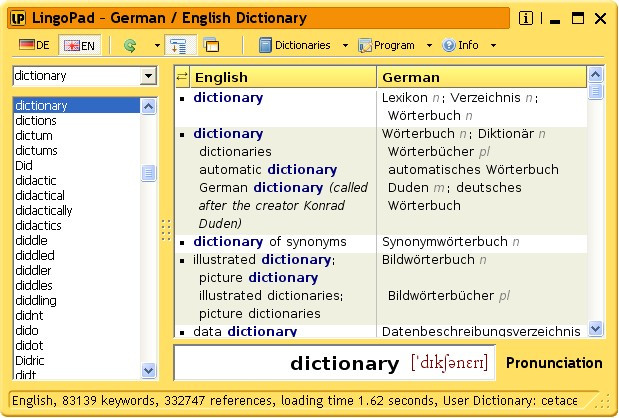The image size is (619, 418).
Task: Click the 'automatic dictionary' entry
Action: click(268, 170)
